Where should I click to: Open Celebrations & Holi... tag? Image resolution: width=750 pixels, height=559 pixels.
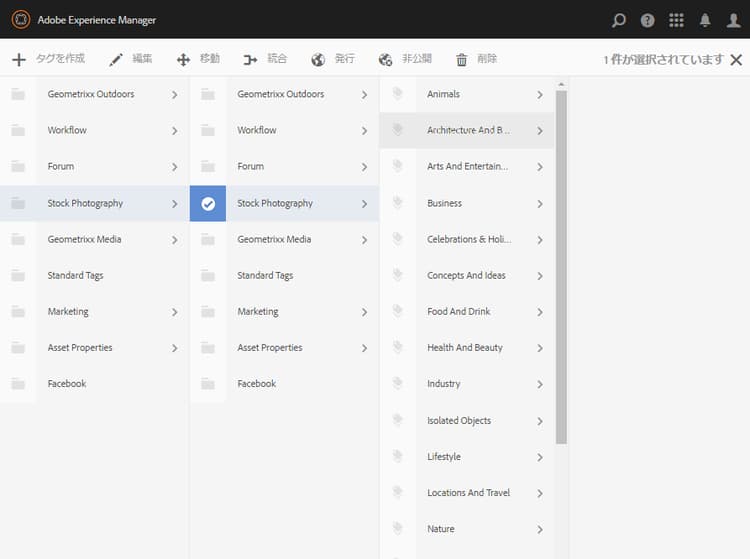point(467,239)
